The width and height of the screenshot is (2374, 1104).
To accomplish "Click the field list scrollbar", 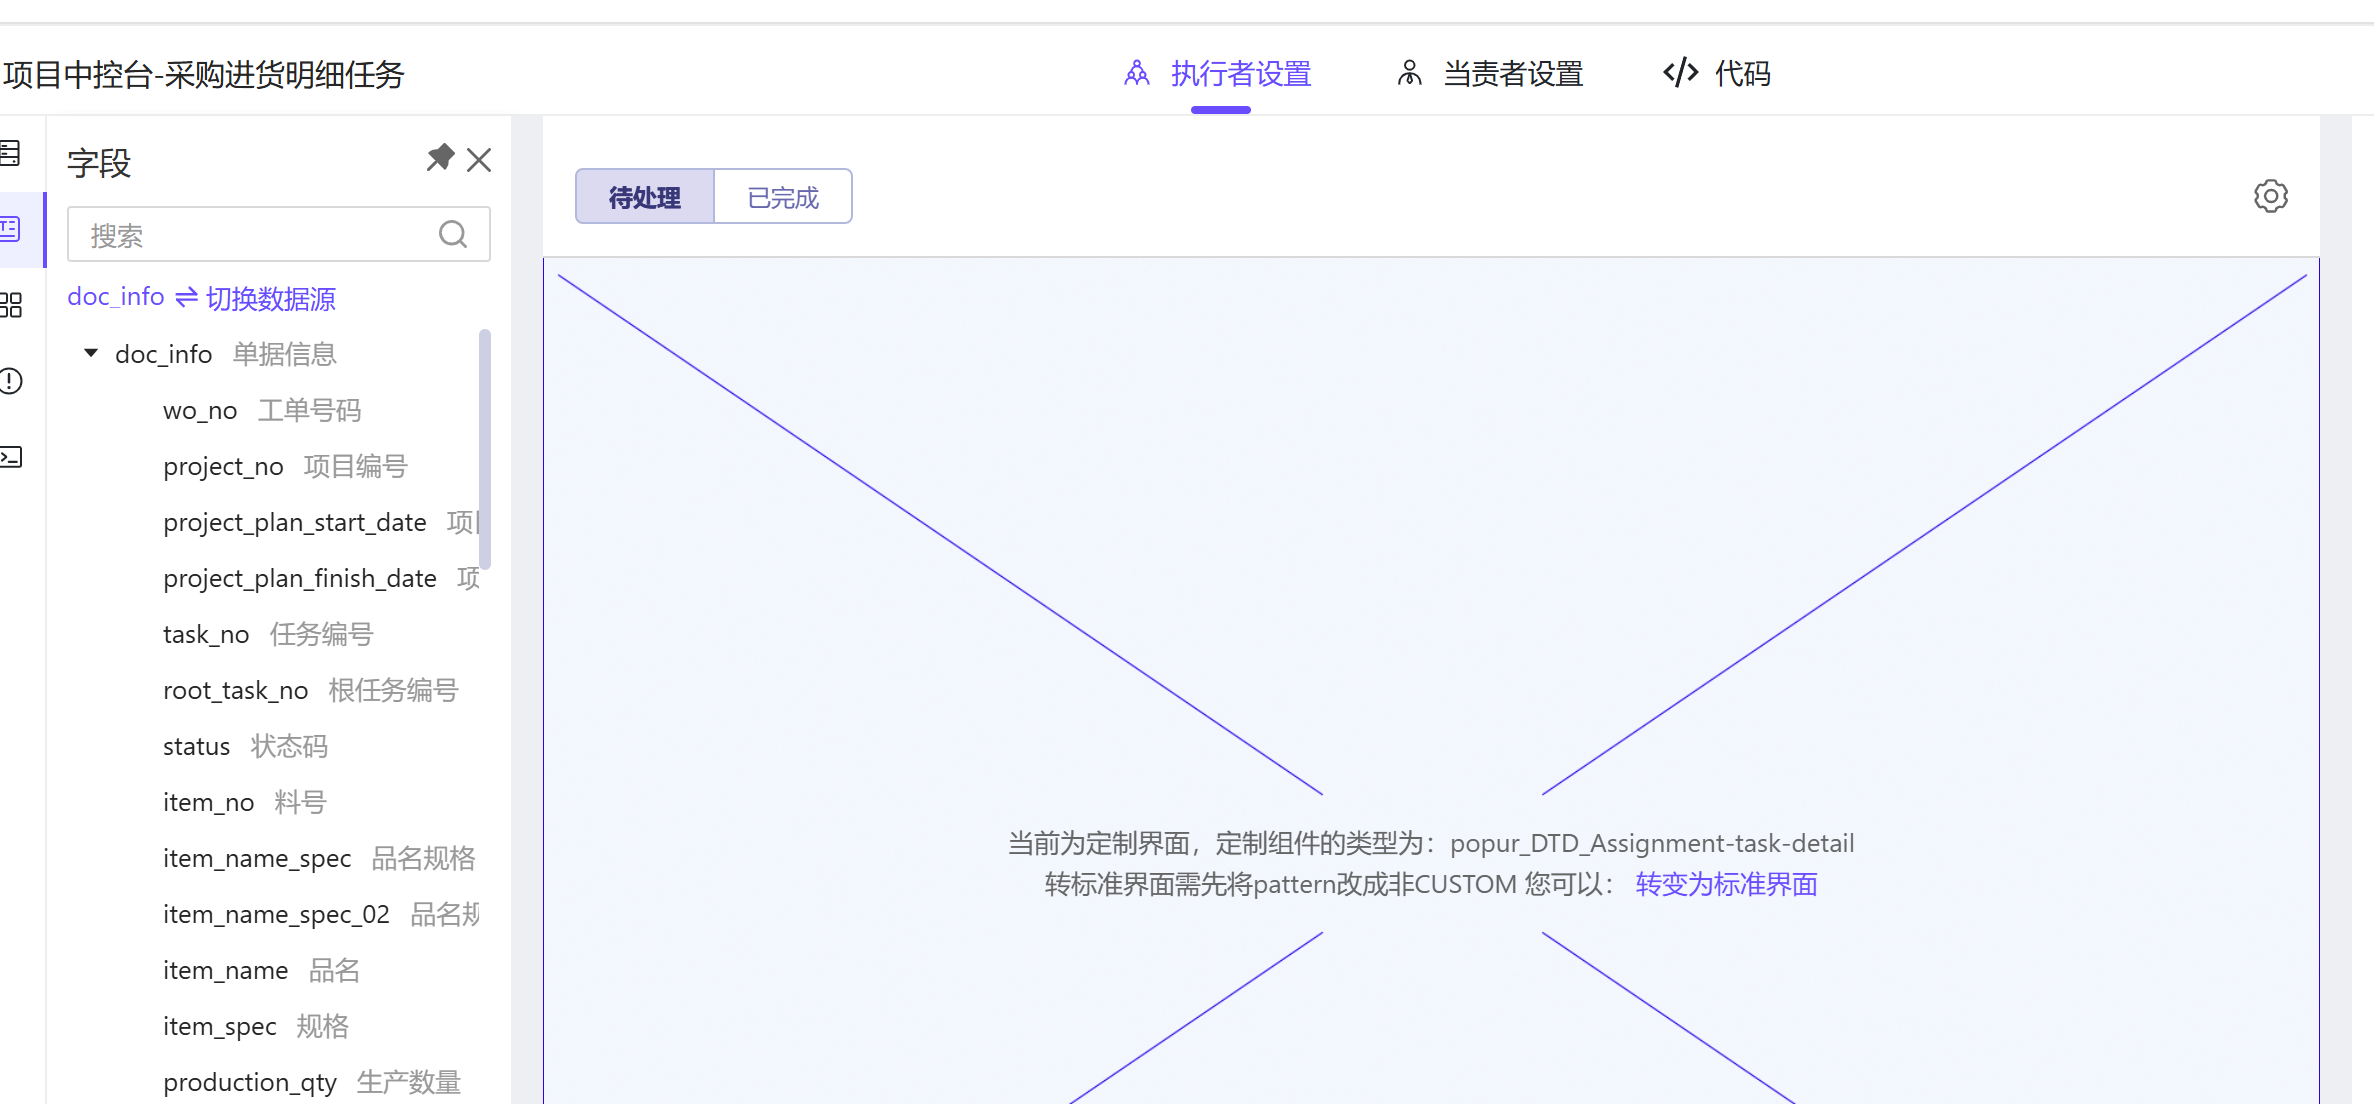I will 485,449.
